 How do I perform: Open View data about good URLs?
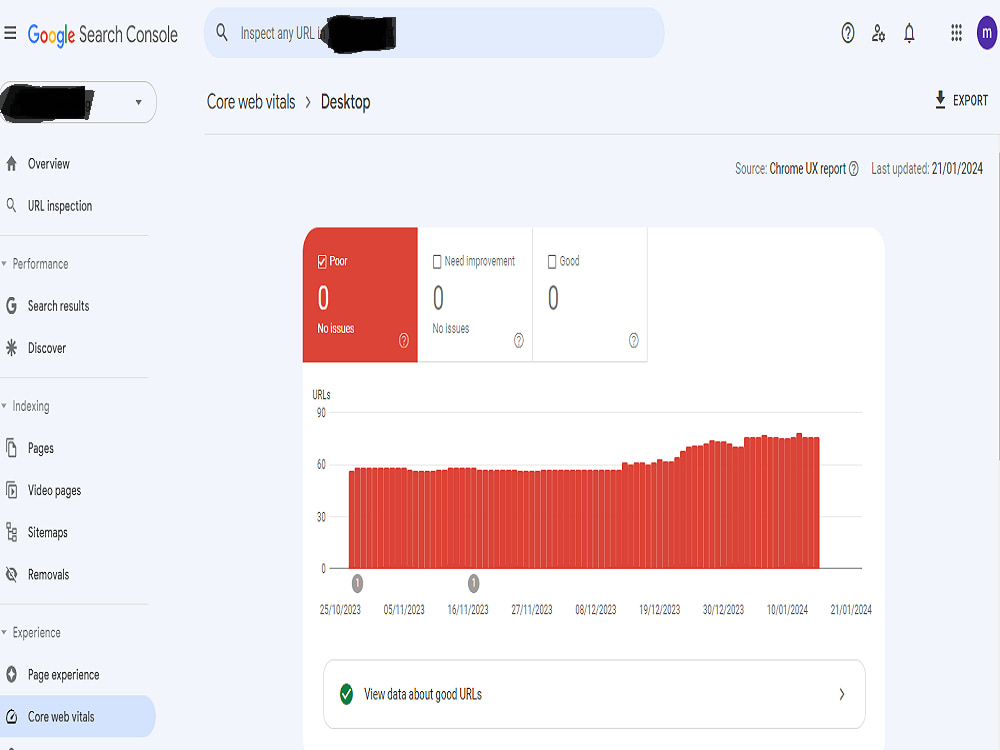click(594, 694)
